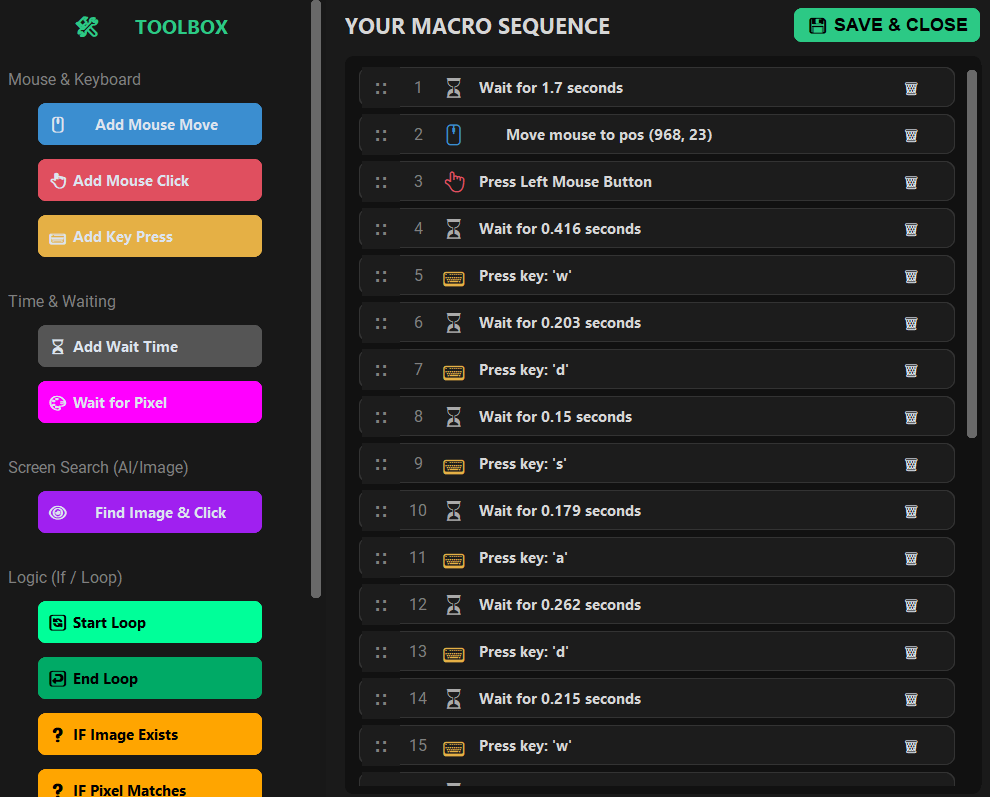Delete the 'Wait for 0.262 seconds' step
Image resolution: width=990 pixels, height=797 pixels.
pyautogui.click(x=911, y=605)
